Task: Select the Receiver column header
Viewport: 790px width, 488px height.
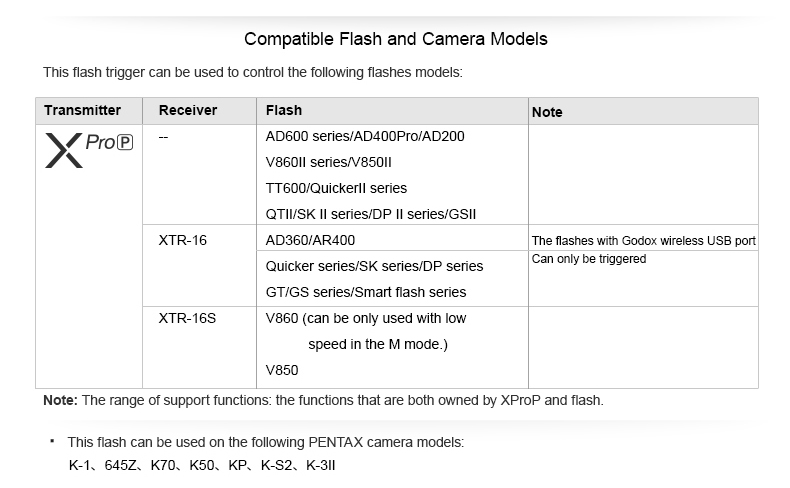Action: click(188, 110)
